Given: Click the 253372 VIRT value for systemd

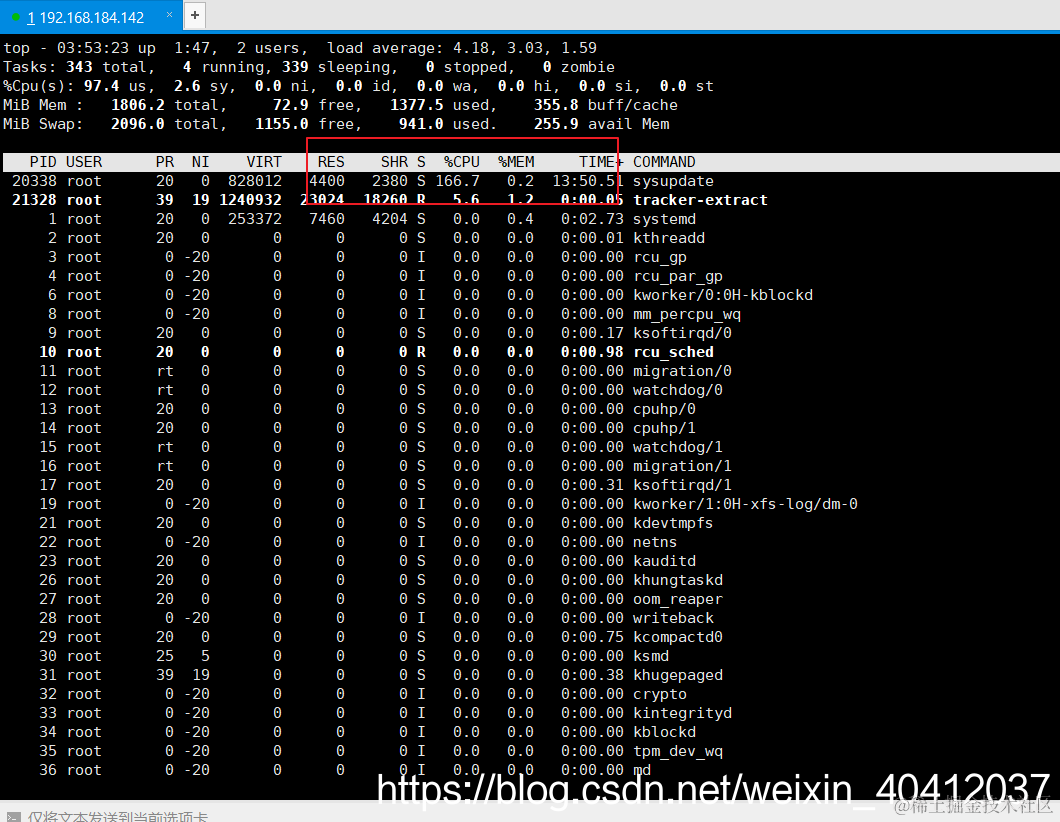Looking at the screenshot, I should [x=255, y=219].
